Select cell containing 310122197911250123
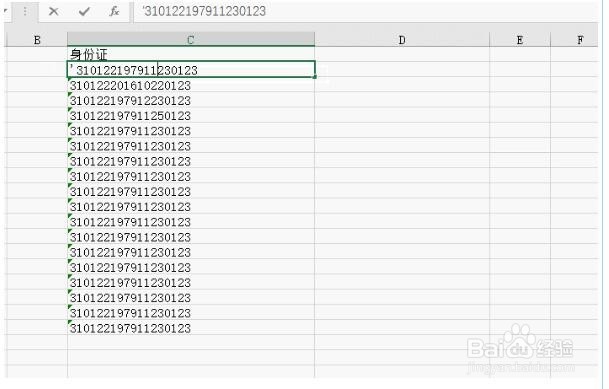The width and height of the screenshot is (609, 389). [x=191, y=115]
